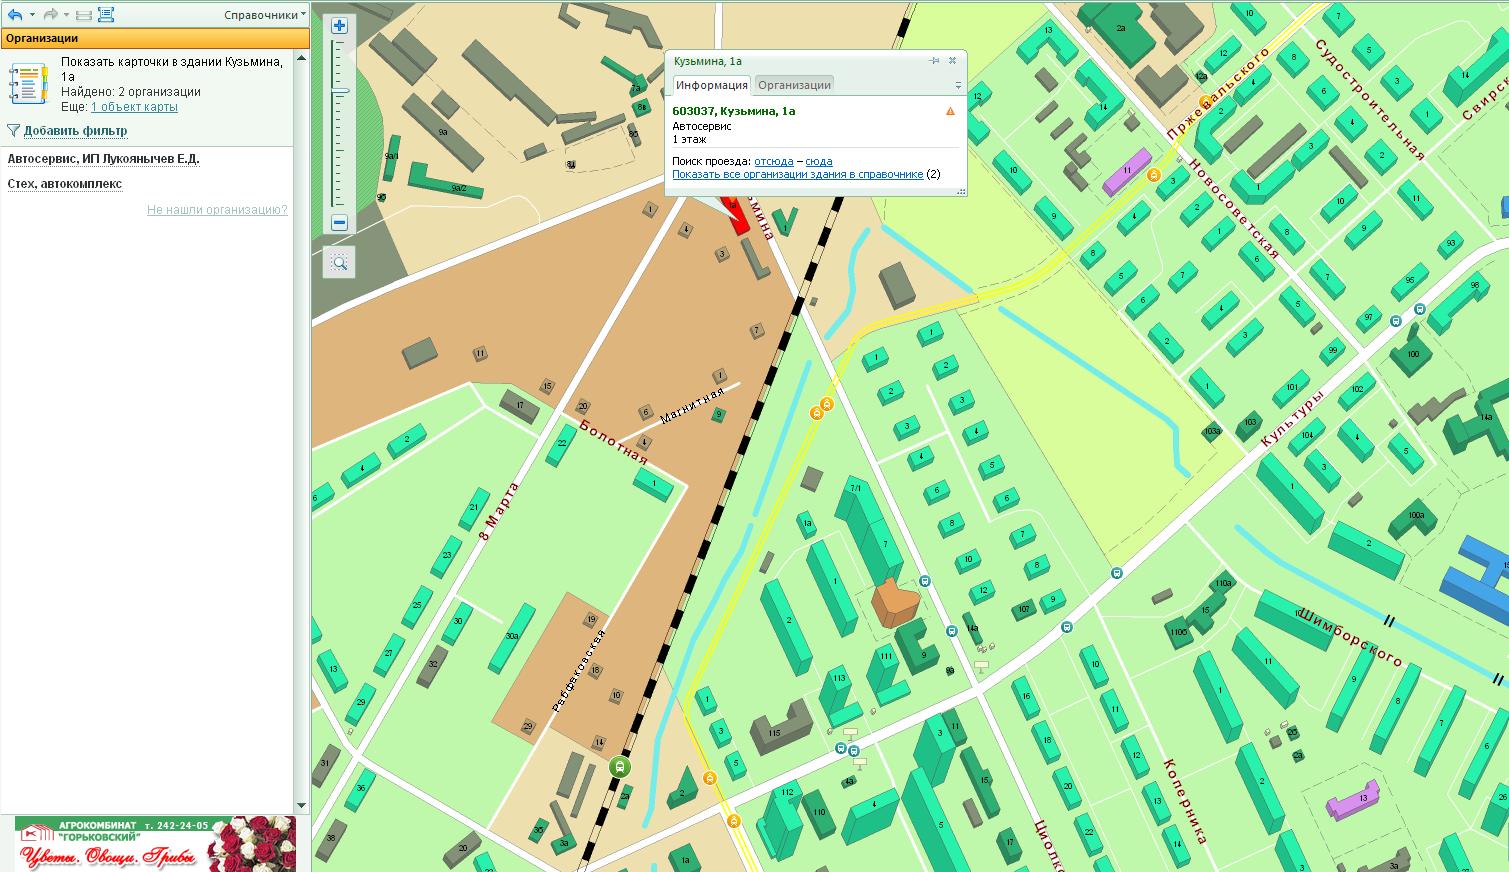Image resolution: width=1509 pixels, height=872 pixels.
Task: Pin the Кузьмина, 1а info popup
Action: (x=935, y=61)
